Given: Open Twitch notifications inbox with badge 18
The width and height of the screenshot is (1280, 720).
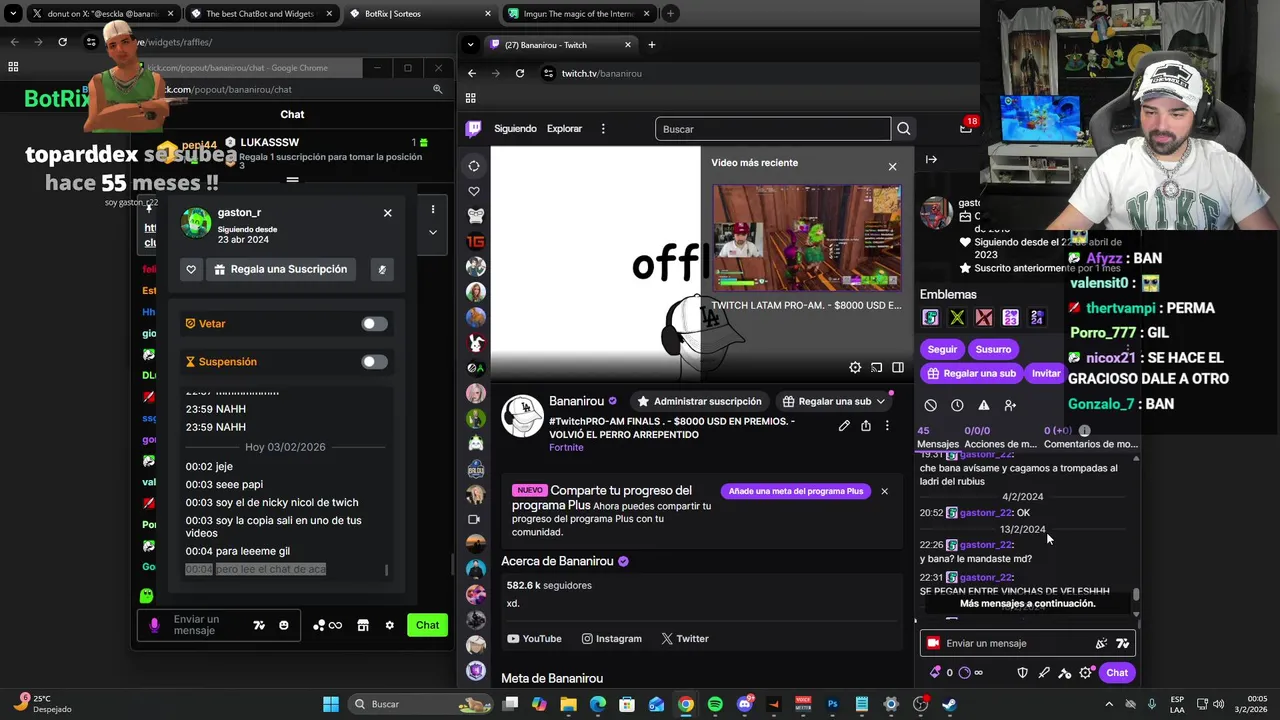Looking at the screenshot, I should pyautogui.click(x=966, y=127).
